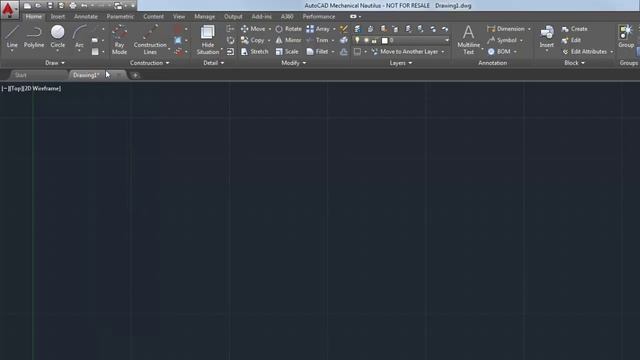Open the Move to Another Layer dropdown arrow
Image resolution: width=640 pixels, height=360 pixels.
pos(442,52)
